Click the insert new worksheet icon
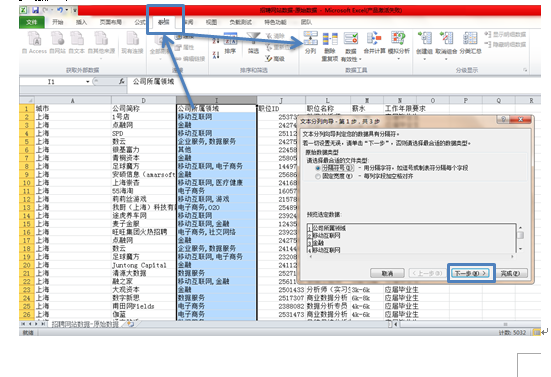Image resolution: width=551 pixels, height=377 pixels. (x=130, y=324)
